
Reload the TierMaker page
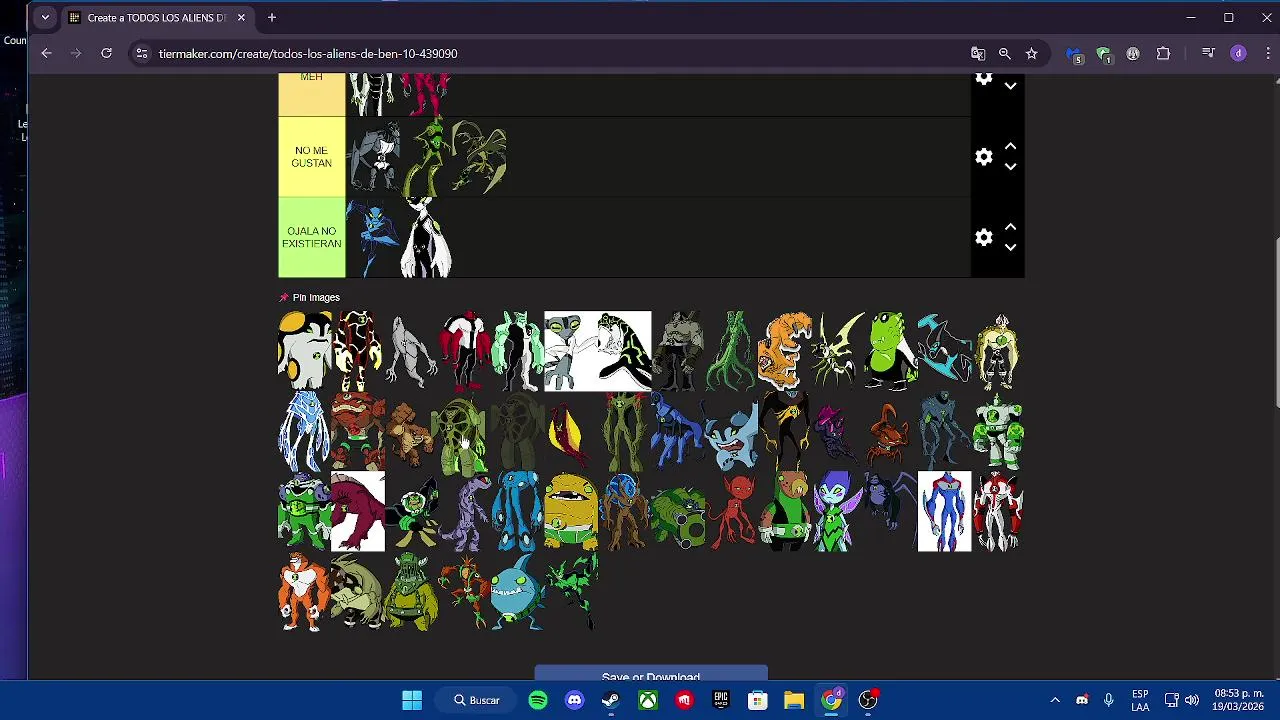[106, 53]
